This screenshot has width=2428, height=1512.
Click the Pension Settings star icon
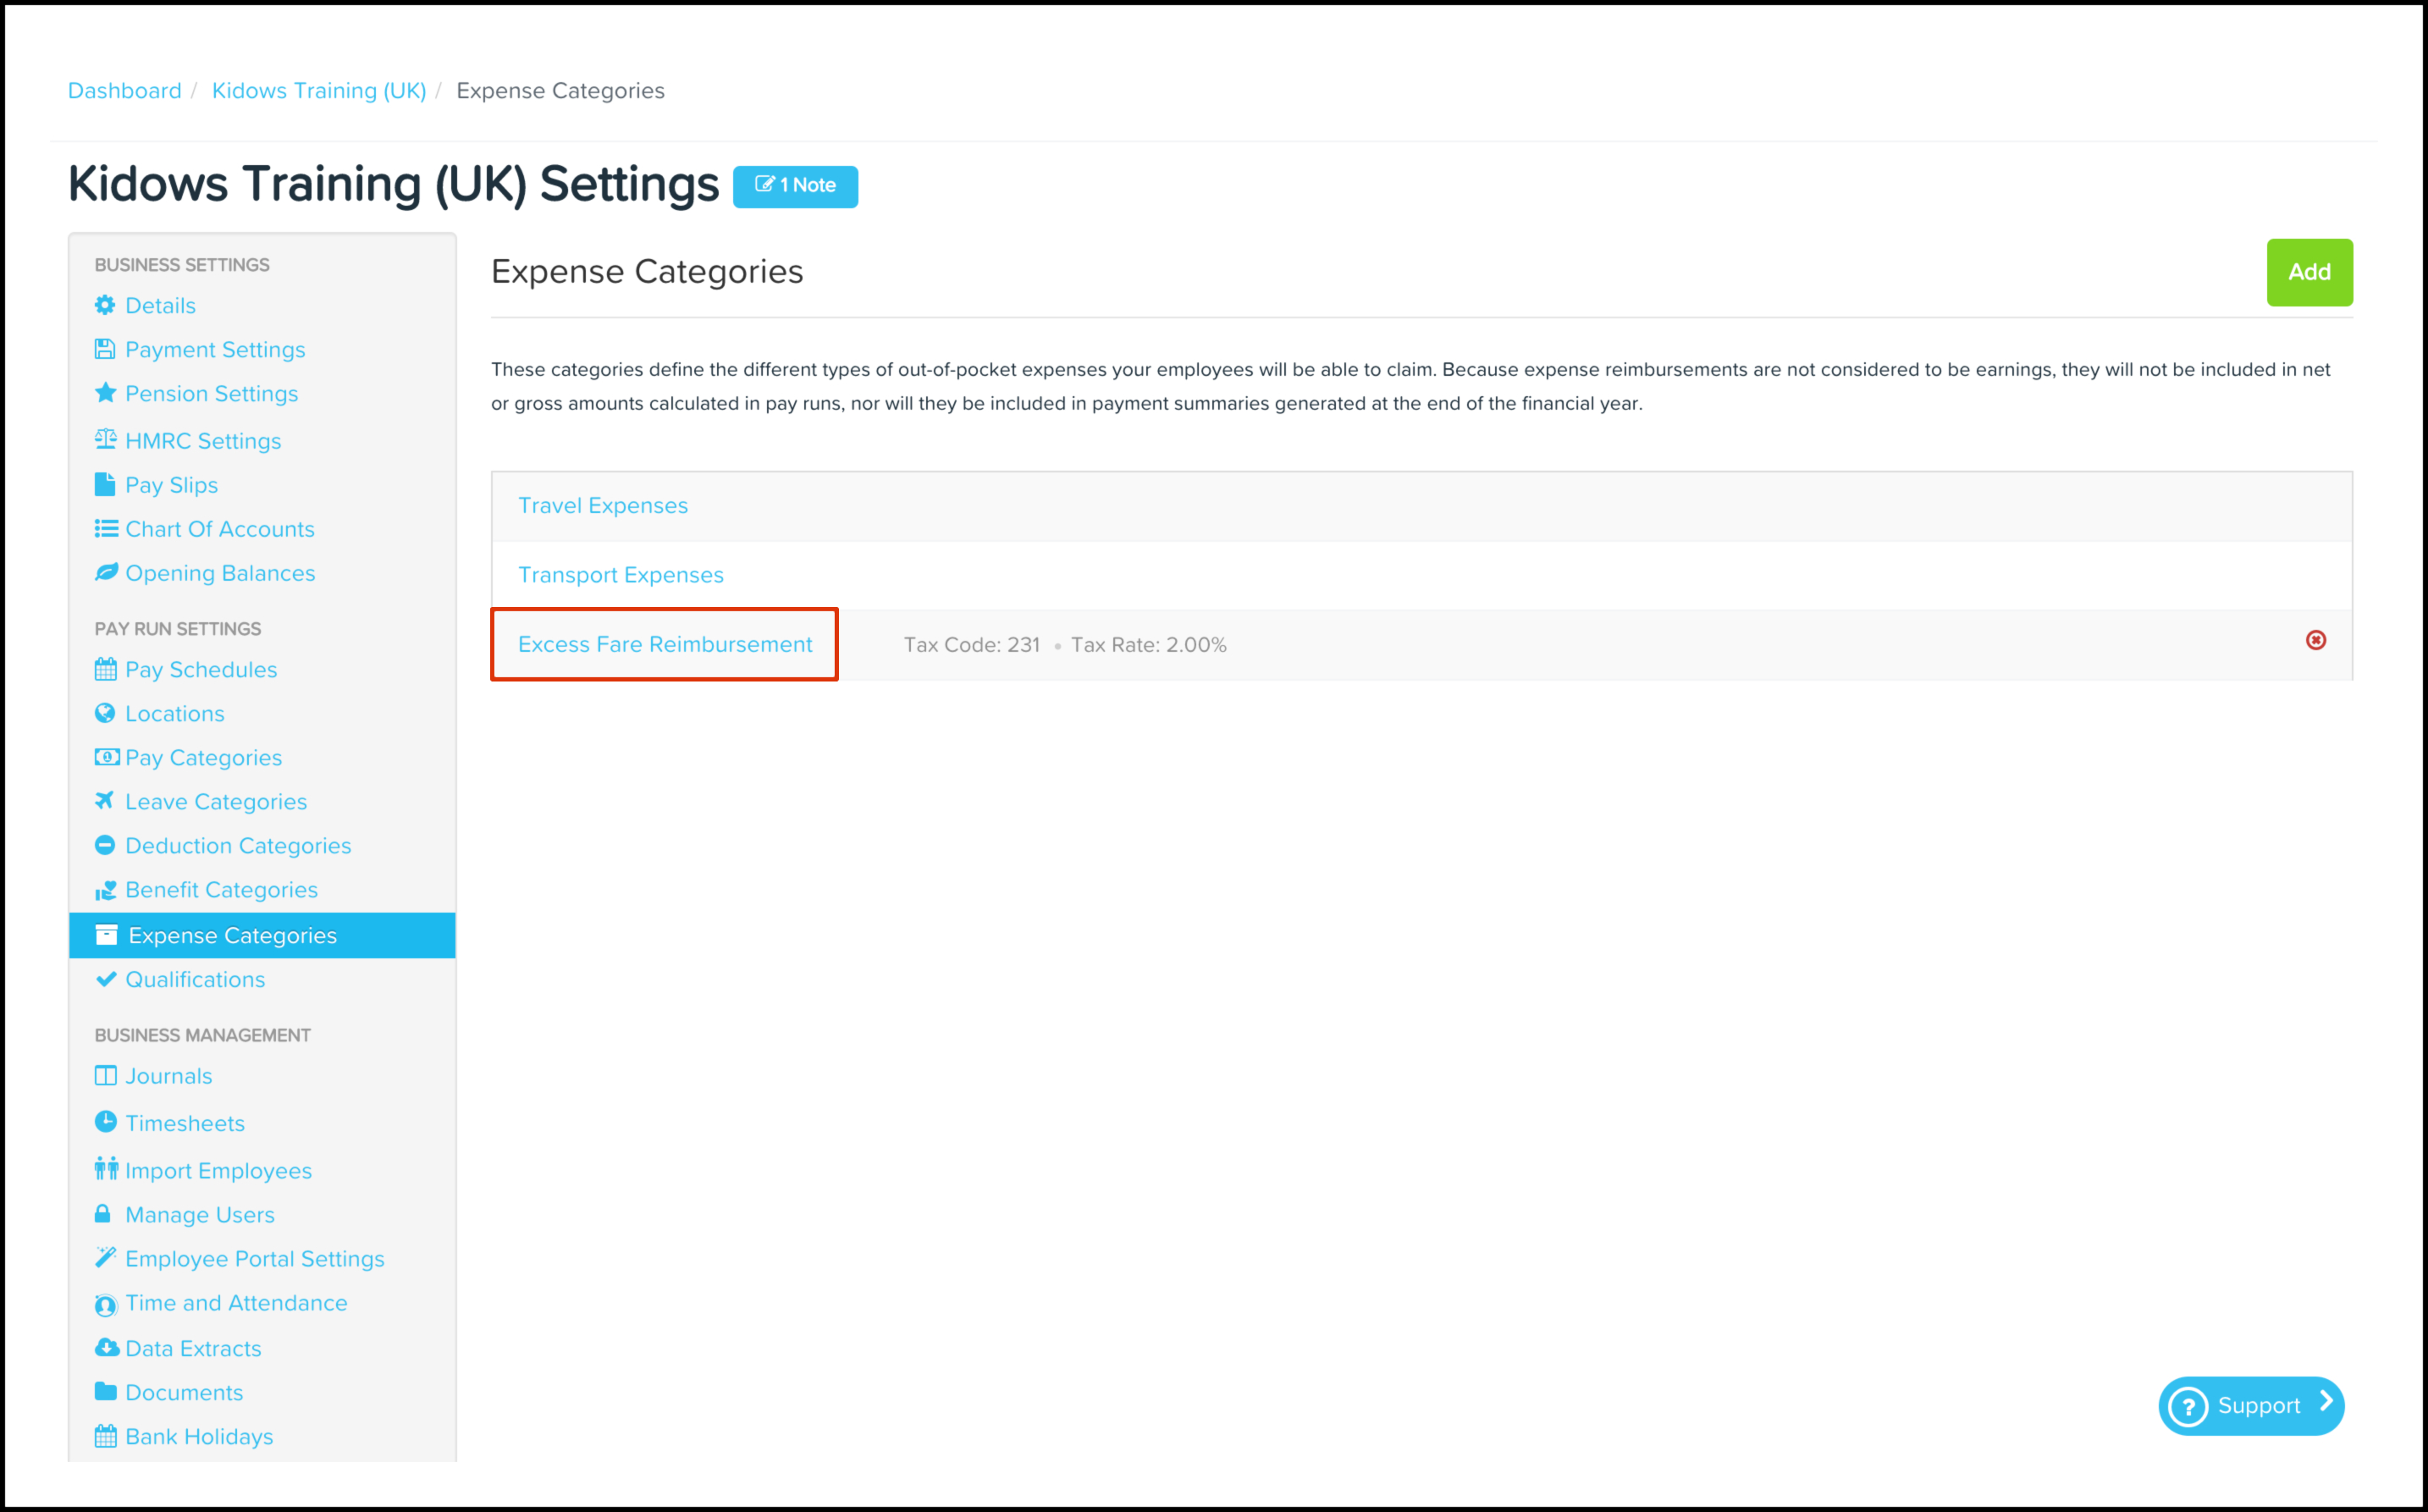[105, 393]
